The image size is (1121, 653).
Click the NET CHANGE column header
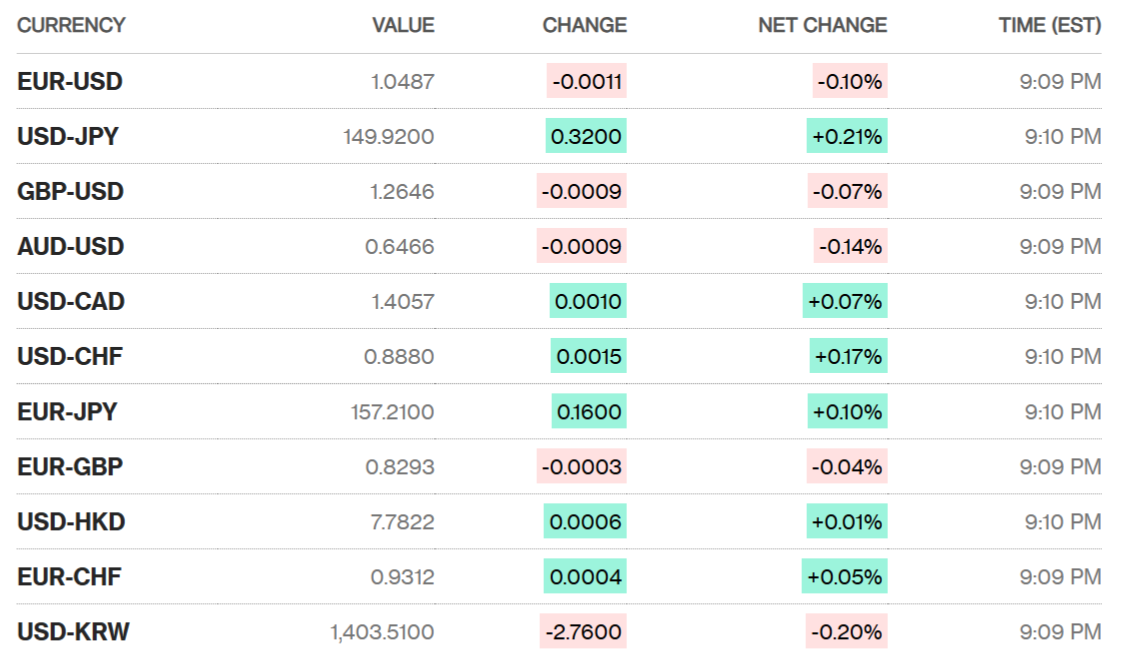click(822, 26)
